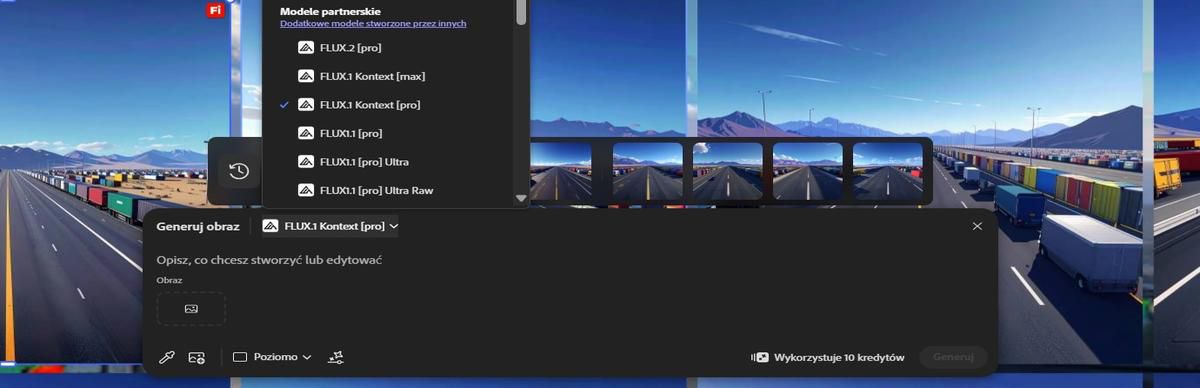
Task: Focus the prompt field Opisz, co chcesz stworzyć
Action: (570, 260)
